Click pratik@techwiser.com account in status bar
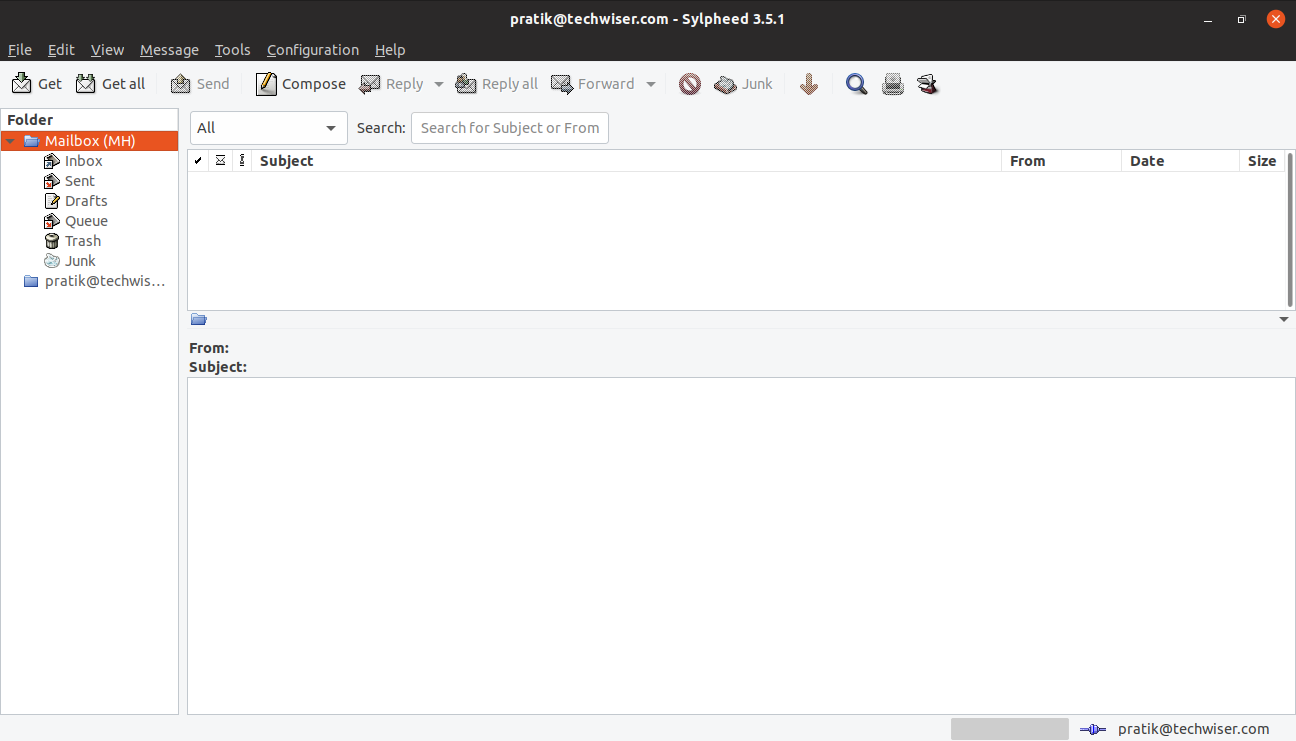This screenshot has width=1296, height=741. 1193,729
